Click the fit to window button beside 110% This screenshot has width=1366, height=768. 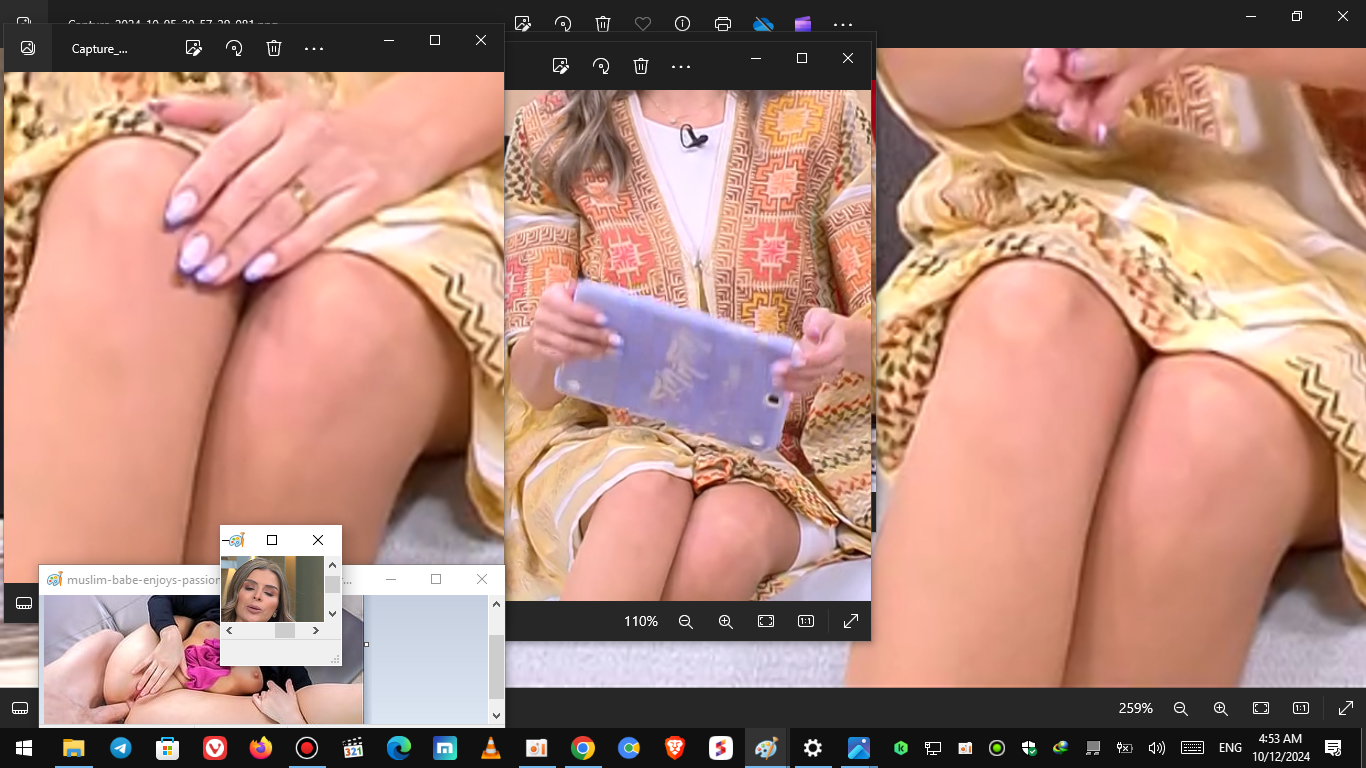766,621
